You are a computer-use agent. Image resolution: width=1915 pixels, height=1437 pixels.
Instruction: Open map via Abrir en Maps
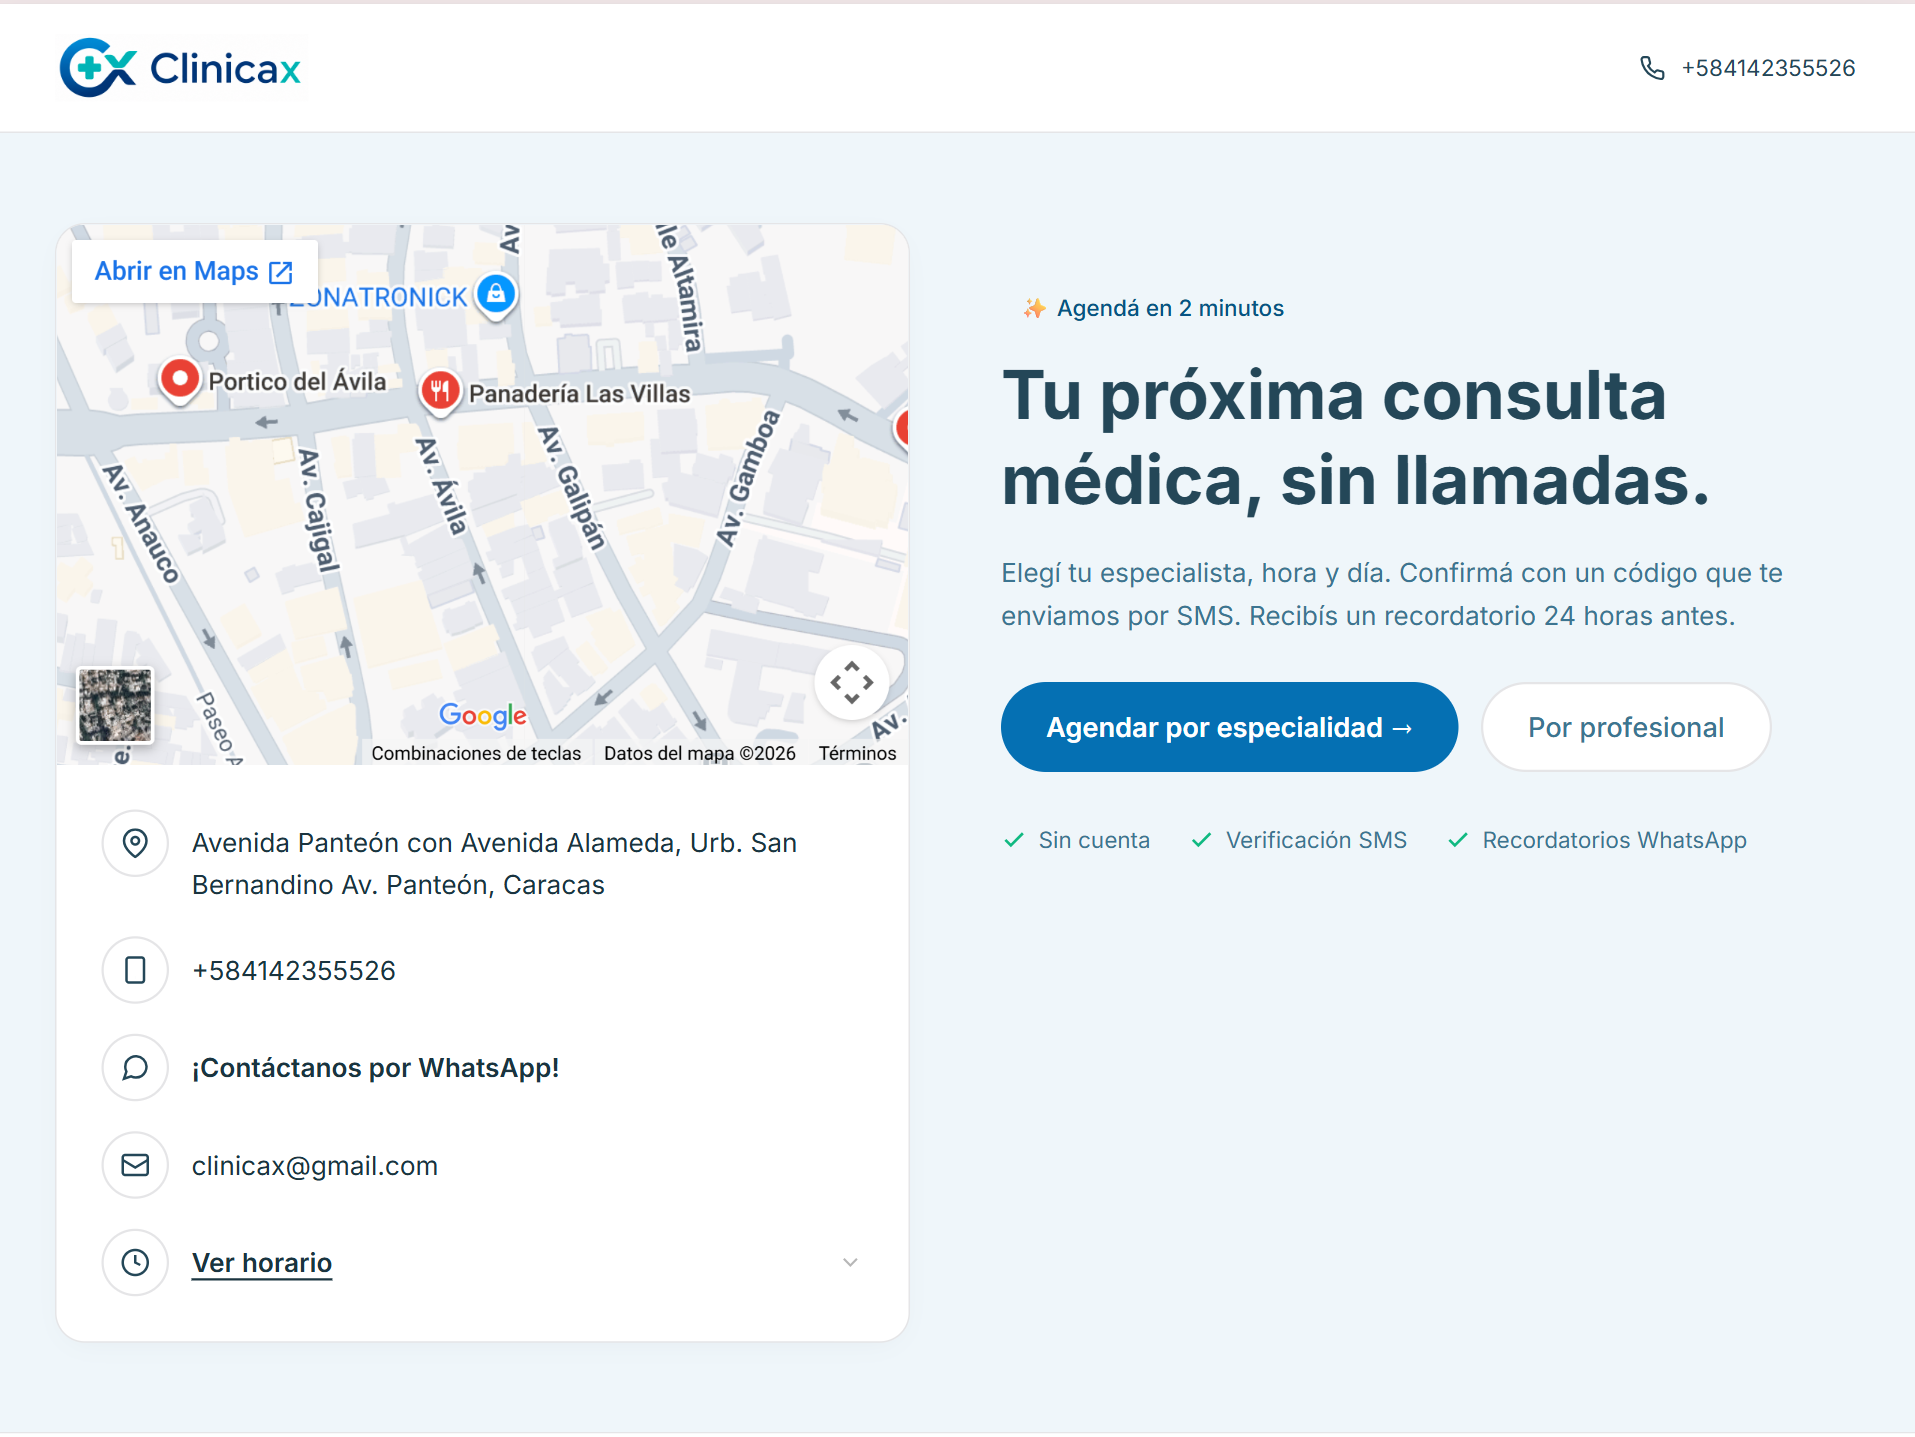194,271
